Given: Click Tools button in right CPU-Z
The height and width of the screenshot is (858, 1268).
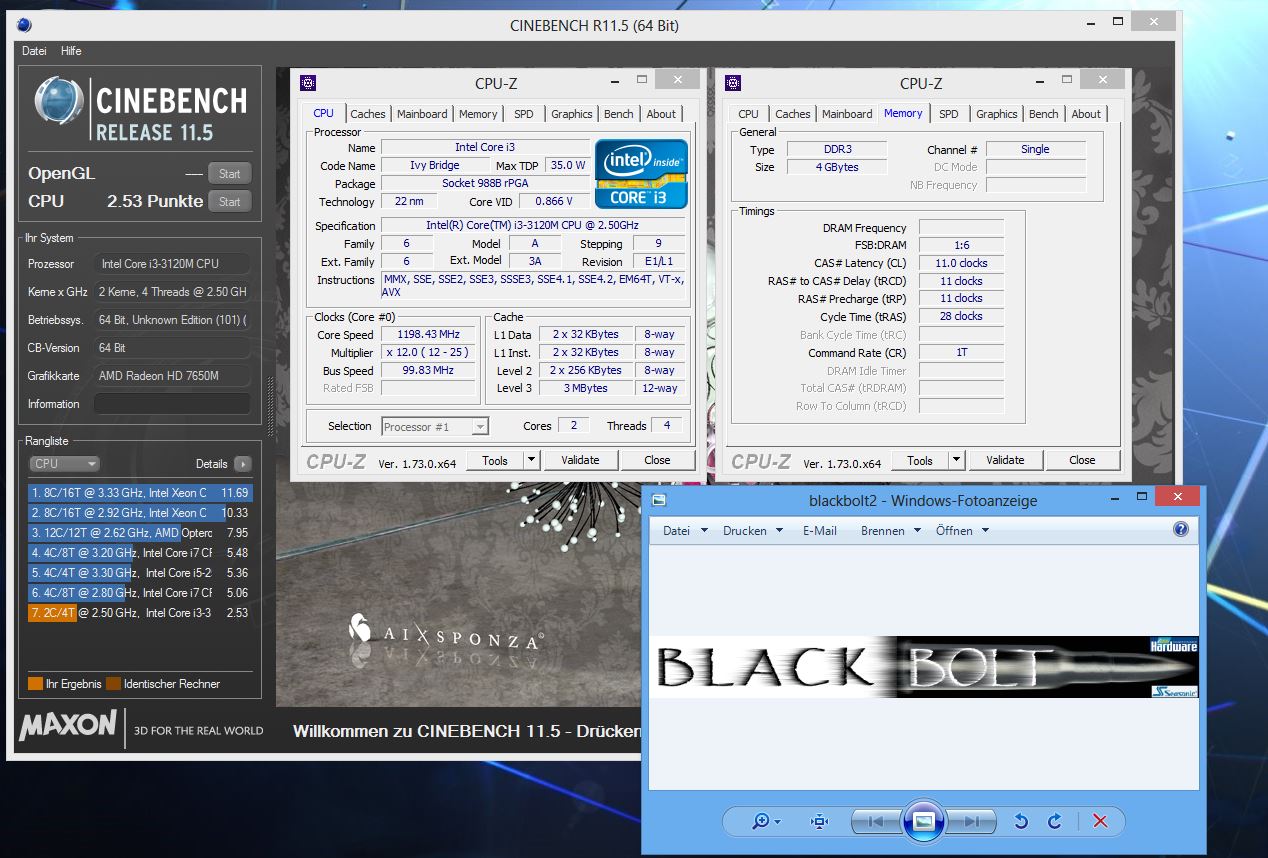Looking at the screenshot, I should pos(920,460).
